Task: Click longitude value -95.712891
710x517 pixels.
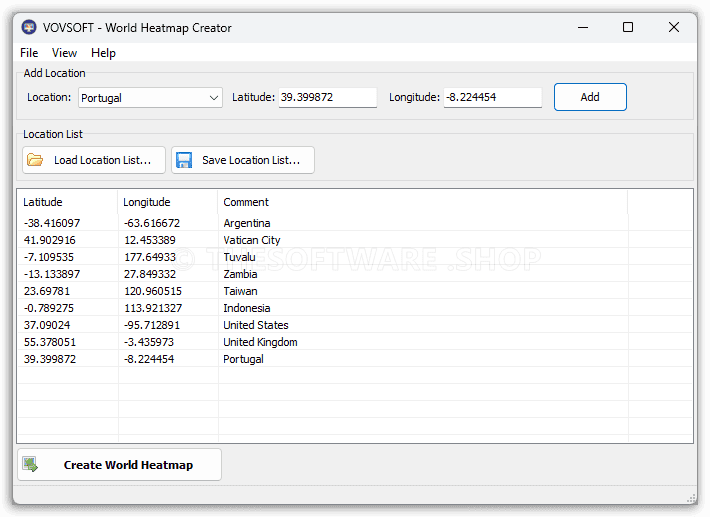Action: (152, 325)
